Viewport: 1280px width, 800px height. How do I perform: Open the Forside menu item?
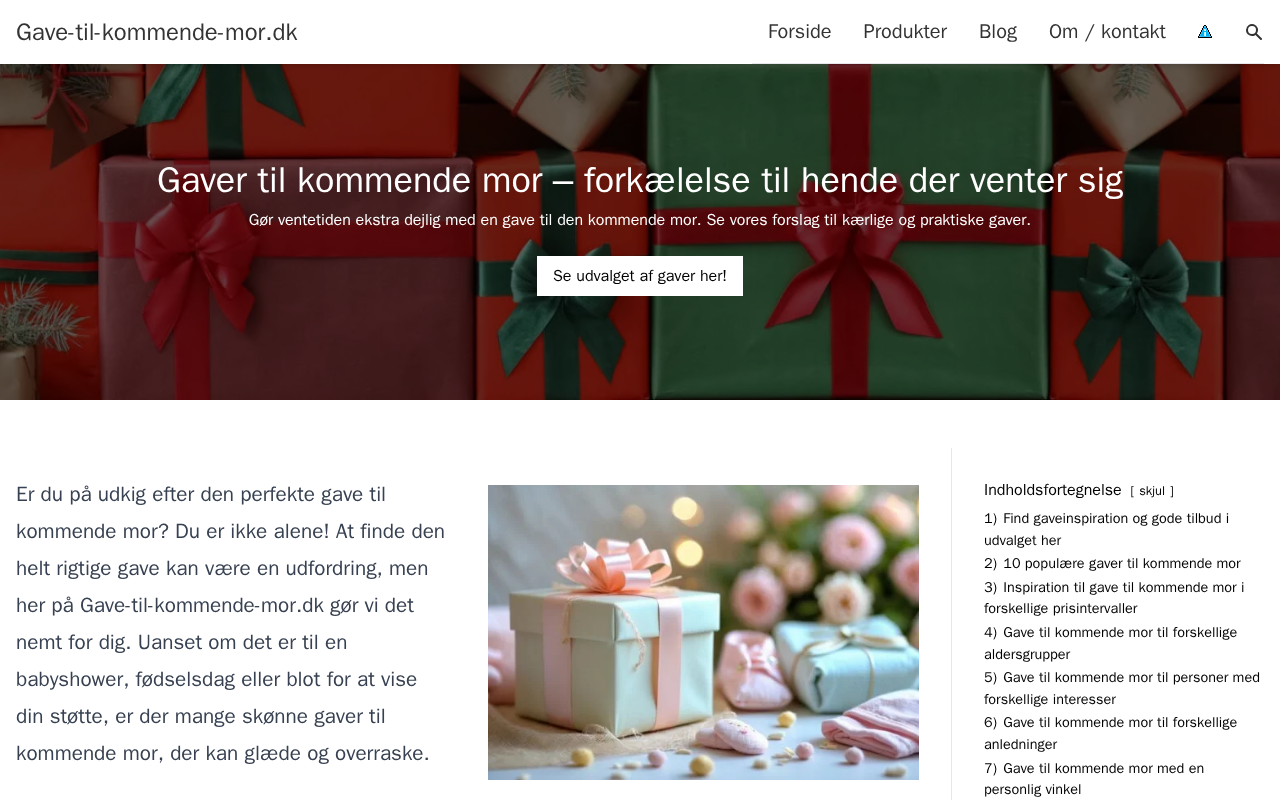click(799, 32)
